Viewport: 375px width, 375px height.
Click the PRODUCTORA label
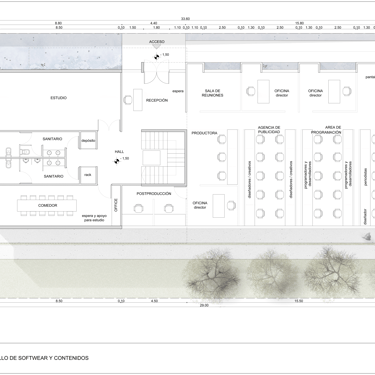pos(204,133)
